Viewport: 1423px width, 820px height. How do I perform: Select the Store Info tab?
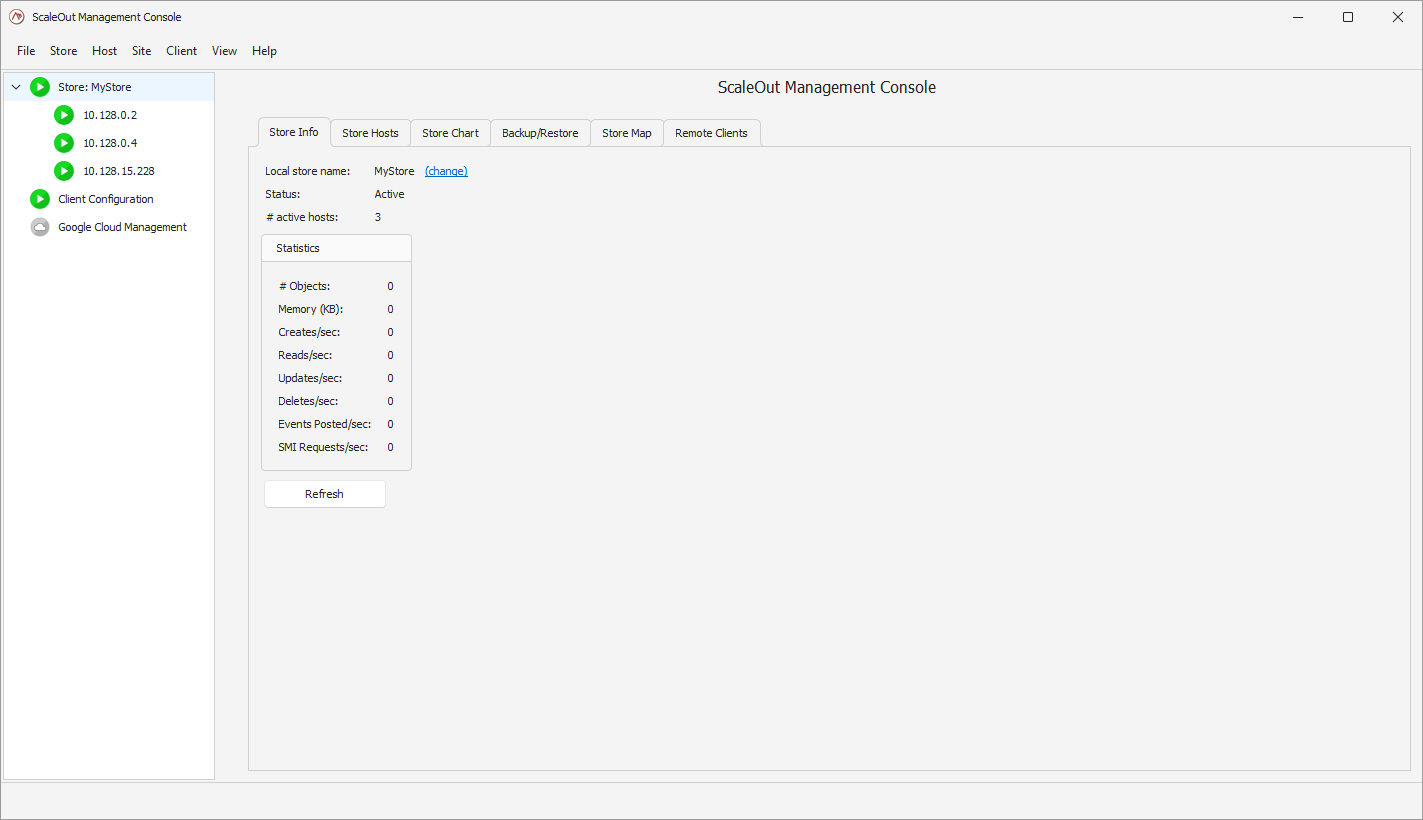tap(294, 132)
